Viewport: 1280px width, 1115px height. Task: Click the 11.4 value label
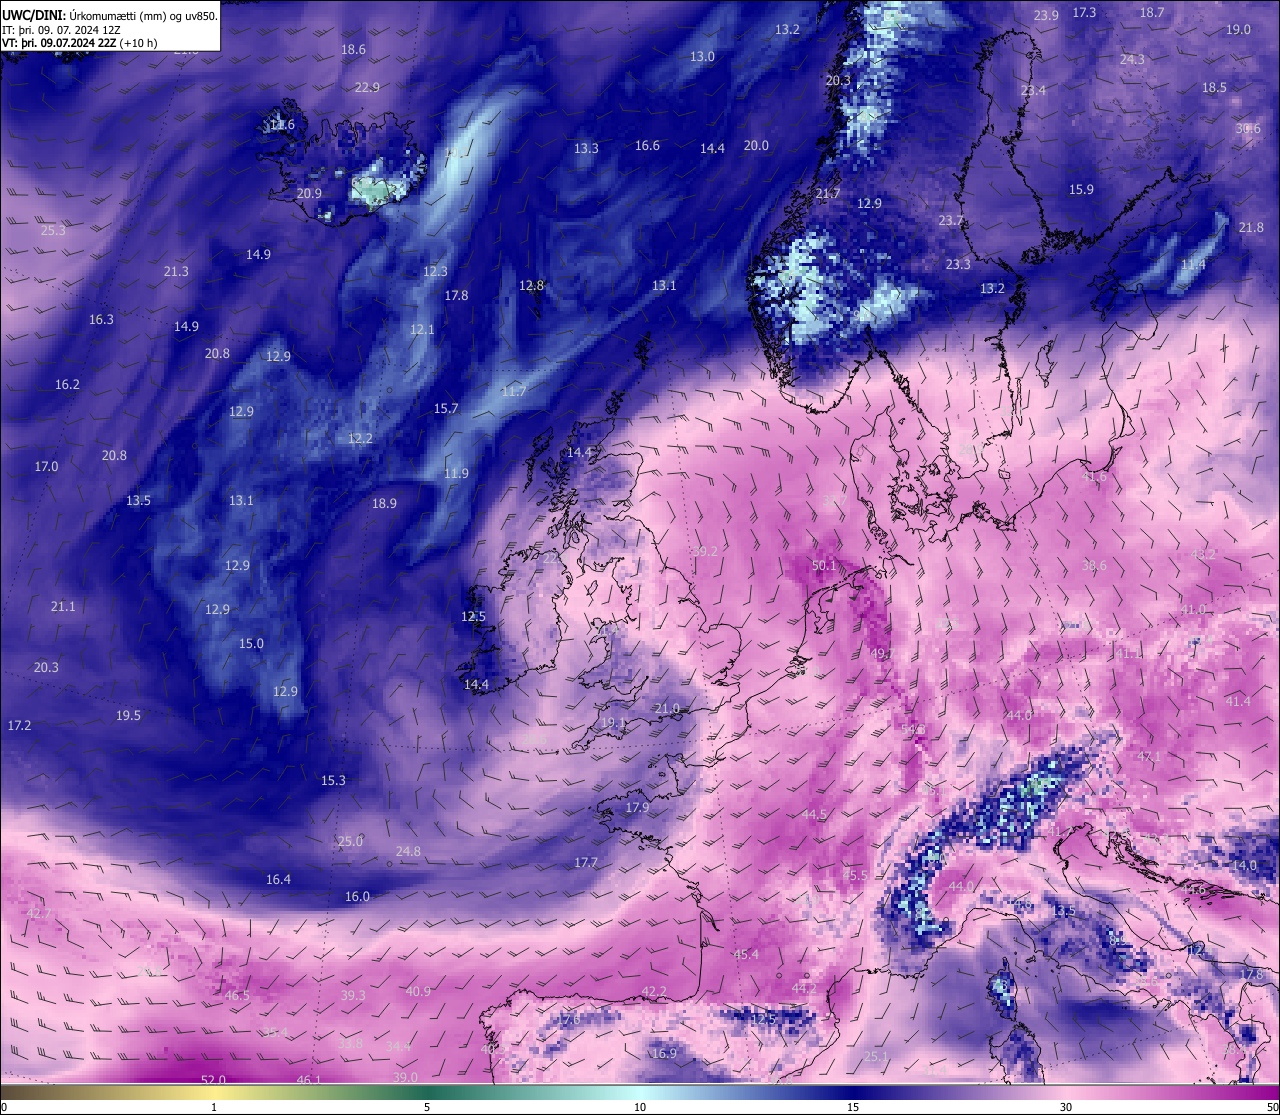click(1193, 265)
